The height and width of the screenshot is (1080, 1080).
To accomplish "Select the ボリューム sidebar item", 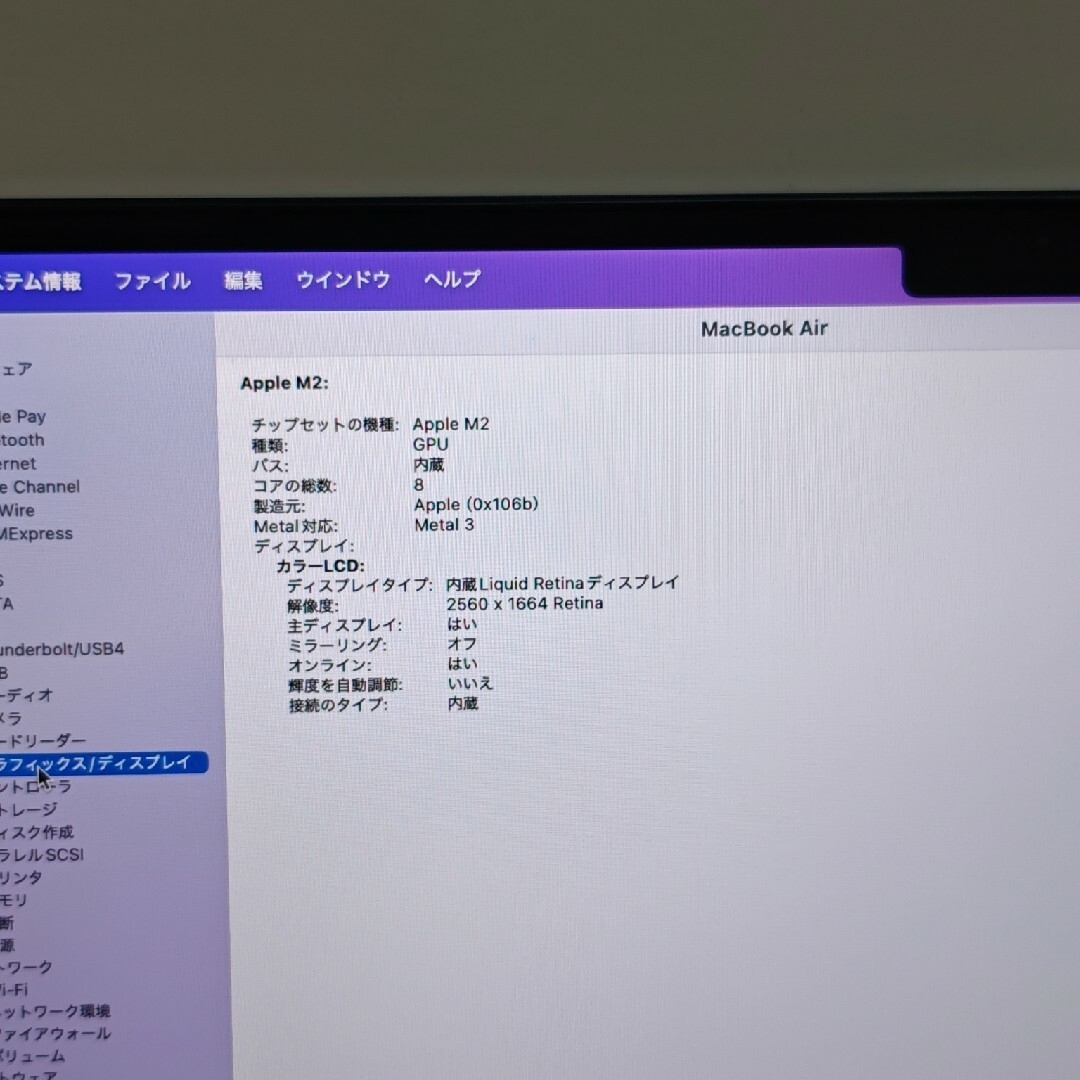I will tap(32, 1056).
